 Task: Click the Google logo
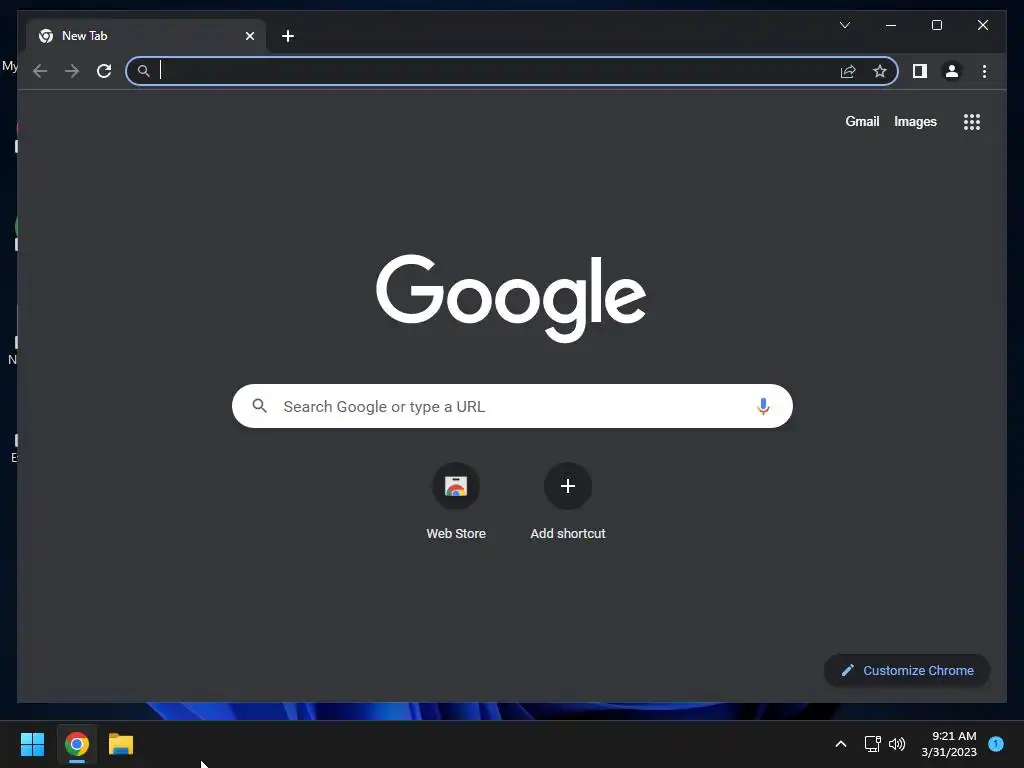point(511,298)
